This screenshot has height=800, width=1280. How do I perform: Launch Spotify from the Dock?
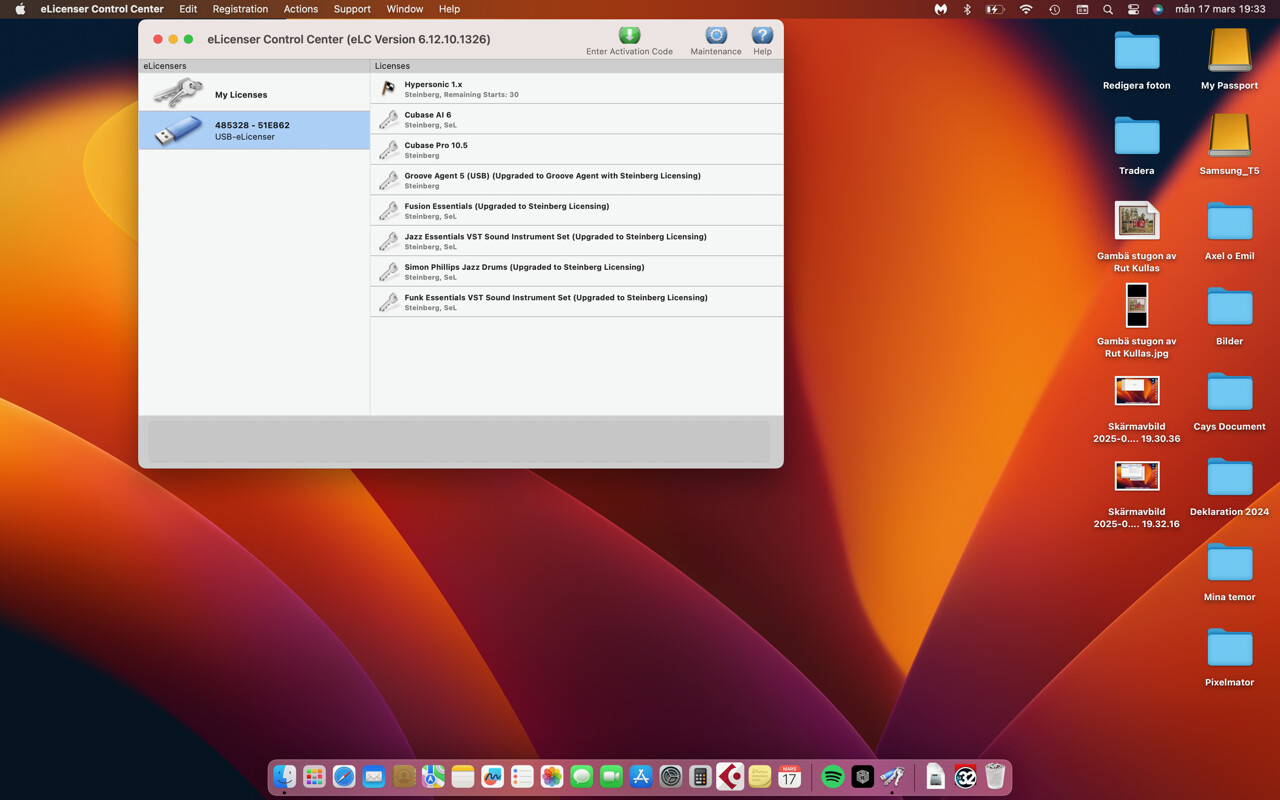[x=832, y=776]
